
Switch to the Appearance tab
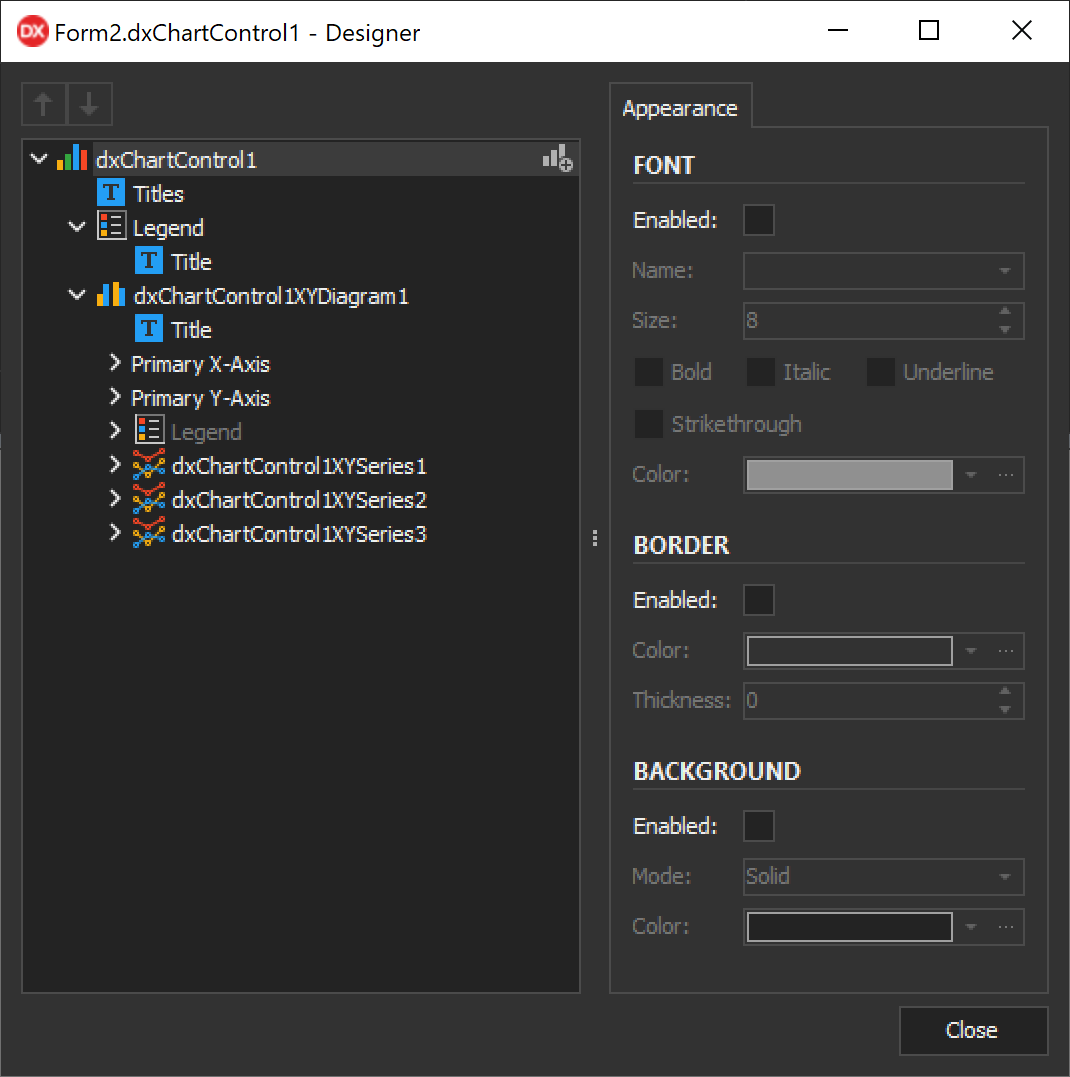coord(680,108)
